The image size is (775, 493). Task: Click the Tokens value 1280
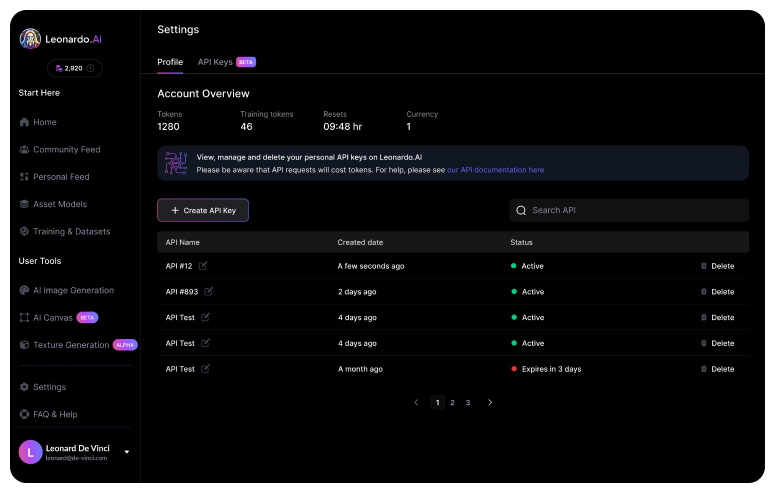click(169, 127)
